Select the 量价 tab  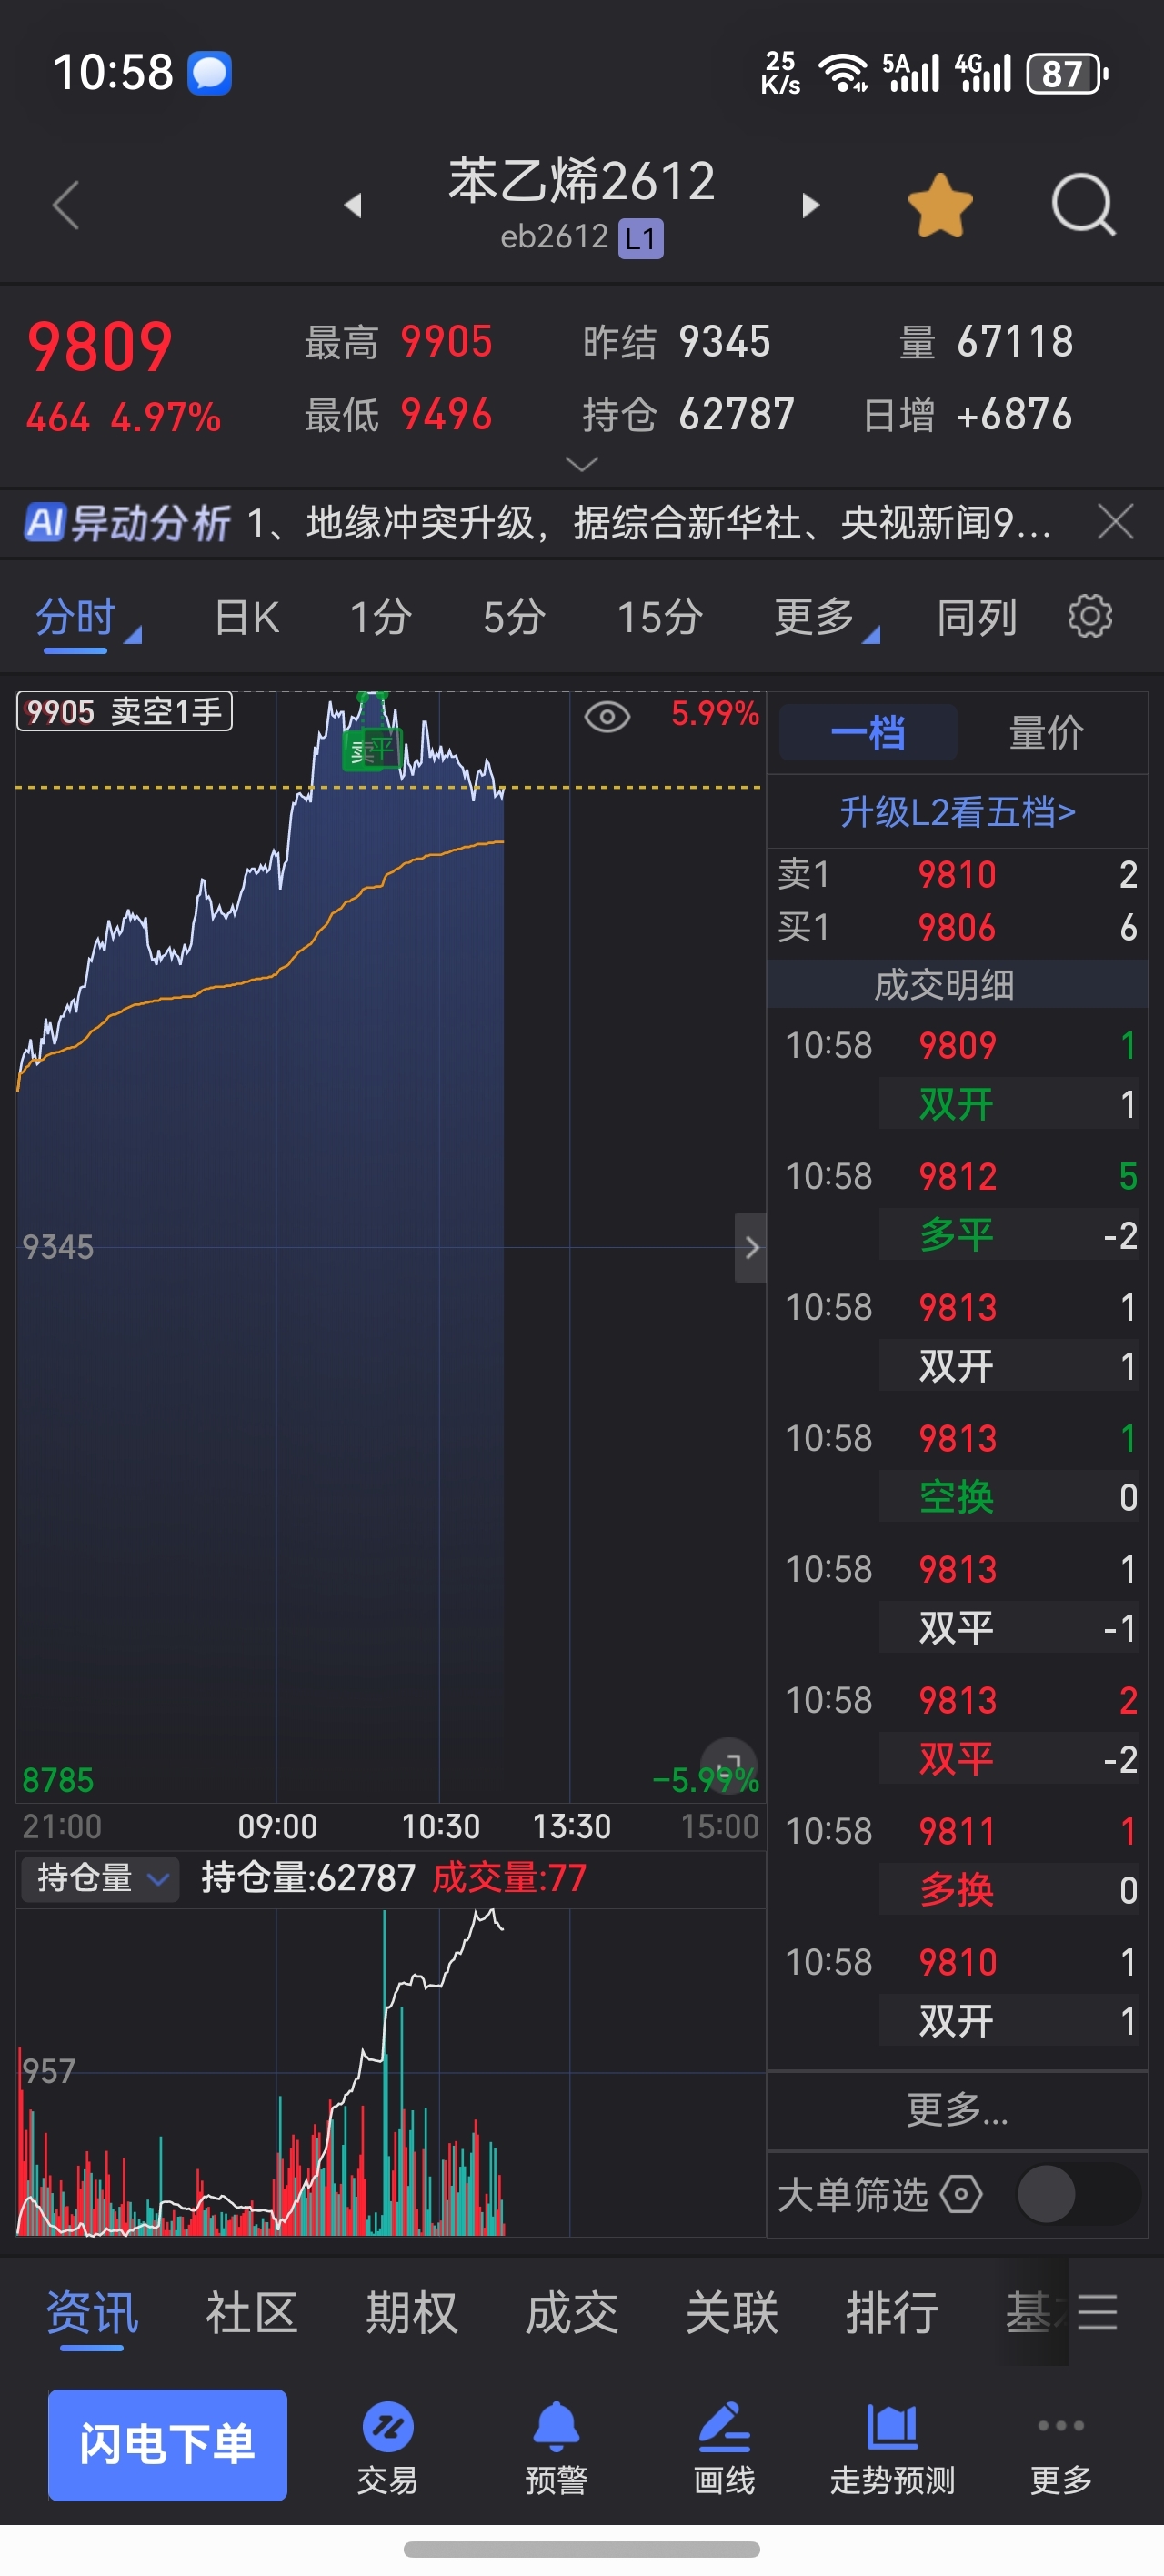[x=1047, y=732]
